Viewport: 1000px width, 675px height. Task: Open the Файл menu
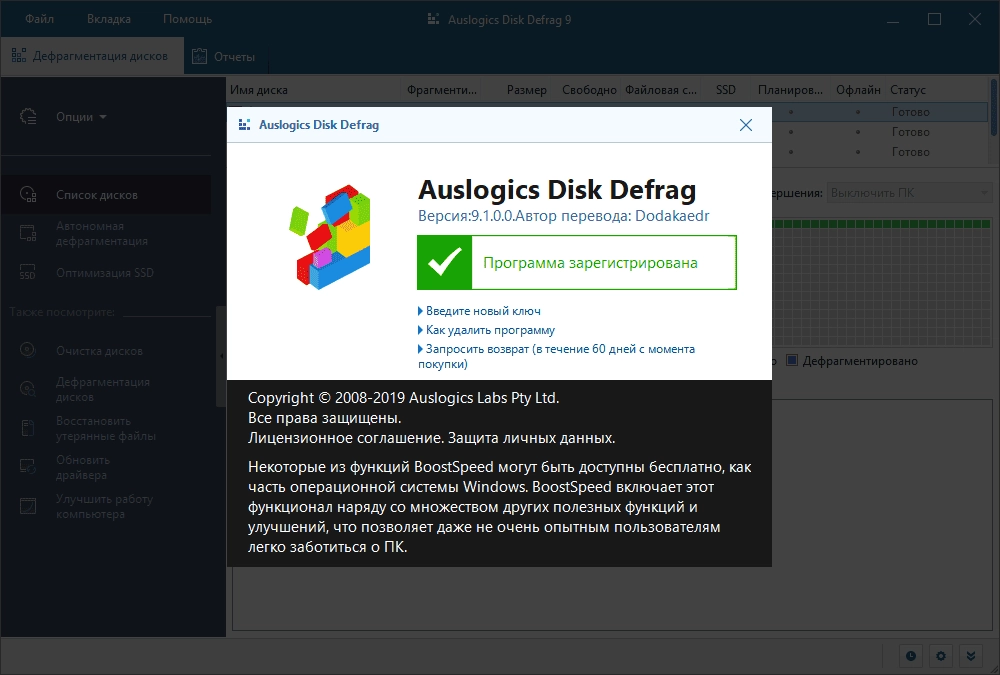(x=40, y=19)
